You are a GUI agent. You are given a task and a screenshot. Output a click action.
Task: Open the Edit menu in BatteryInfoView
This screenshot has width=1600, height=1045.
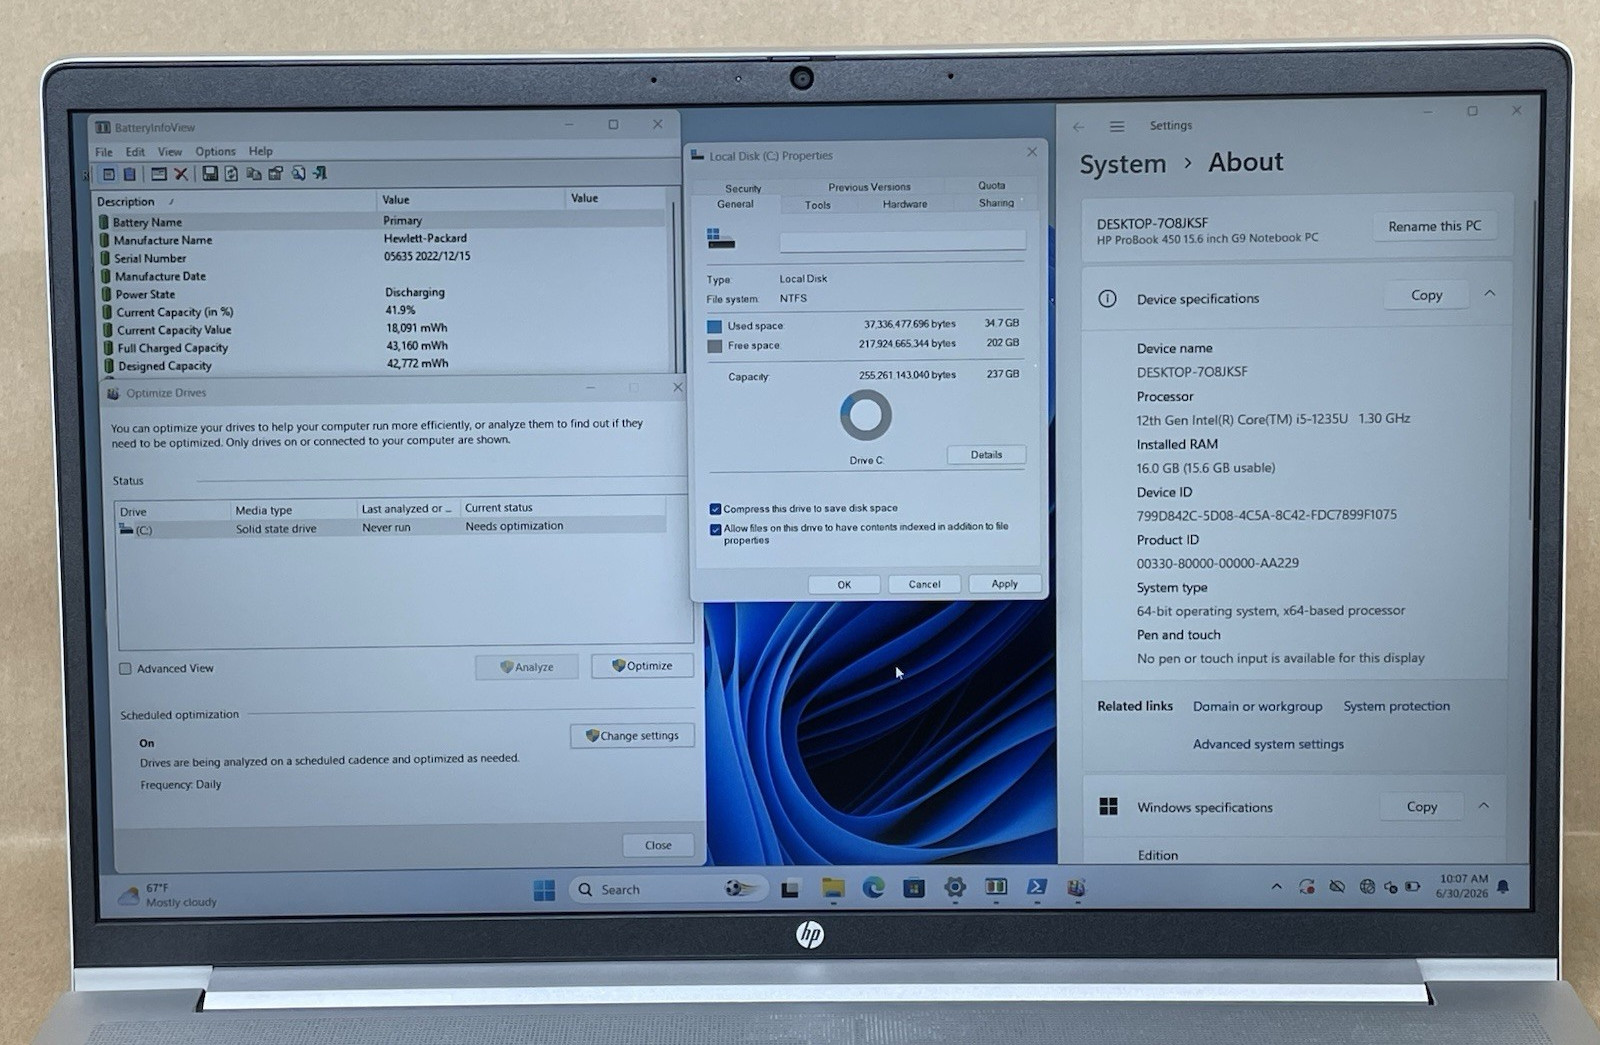(135, 152)
